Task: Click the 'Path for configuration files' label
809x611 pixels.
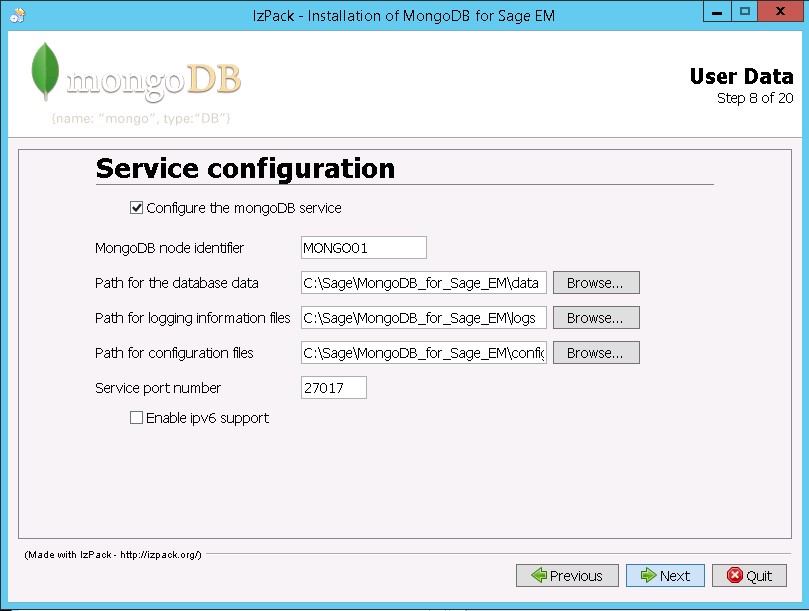Action: click(174, 353)
